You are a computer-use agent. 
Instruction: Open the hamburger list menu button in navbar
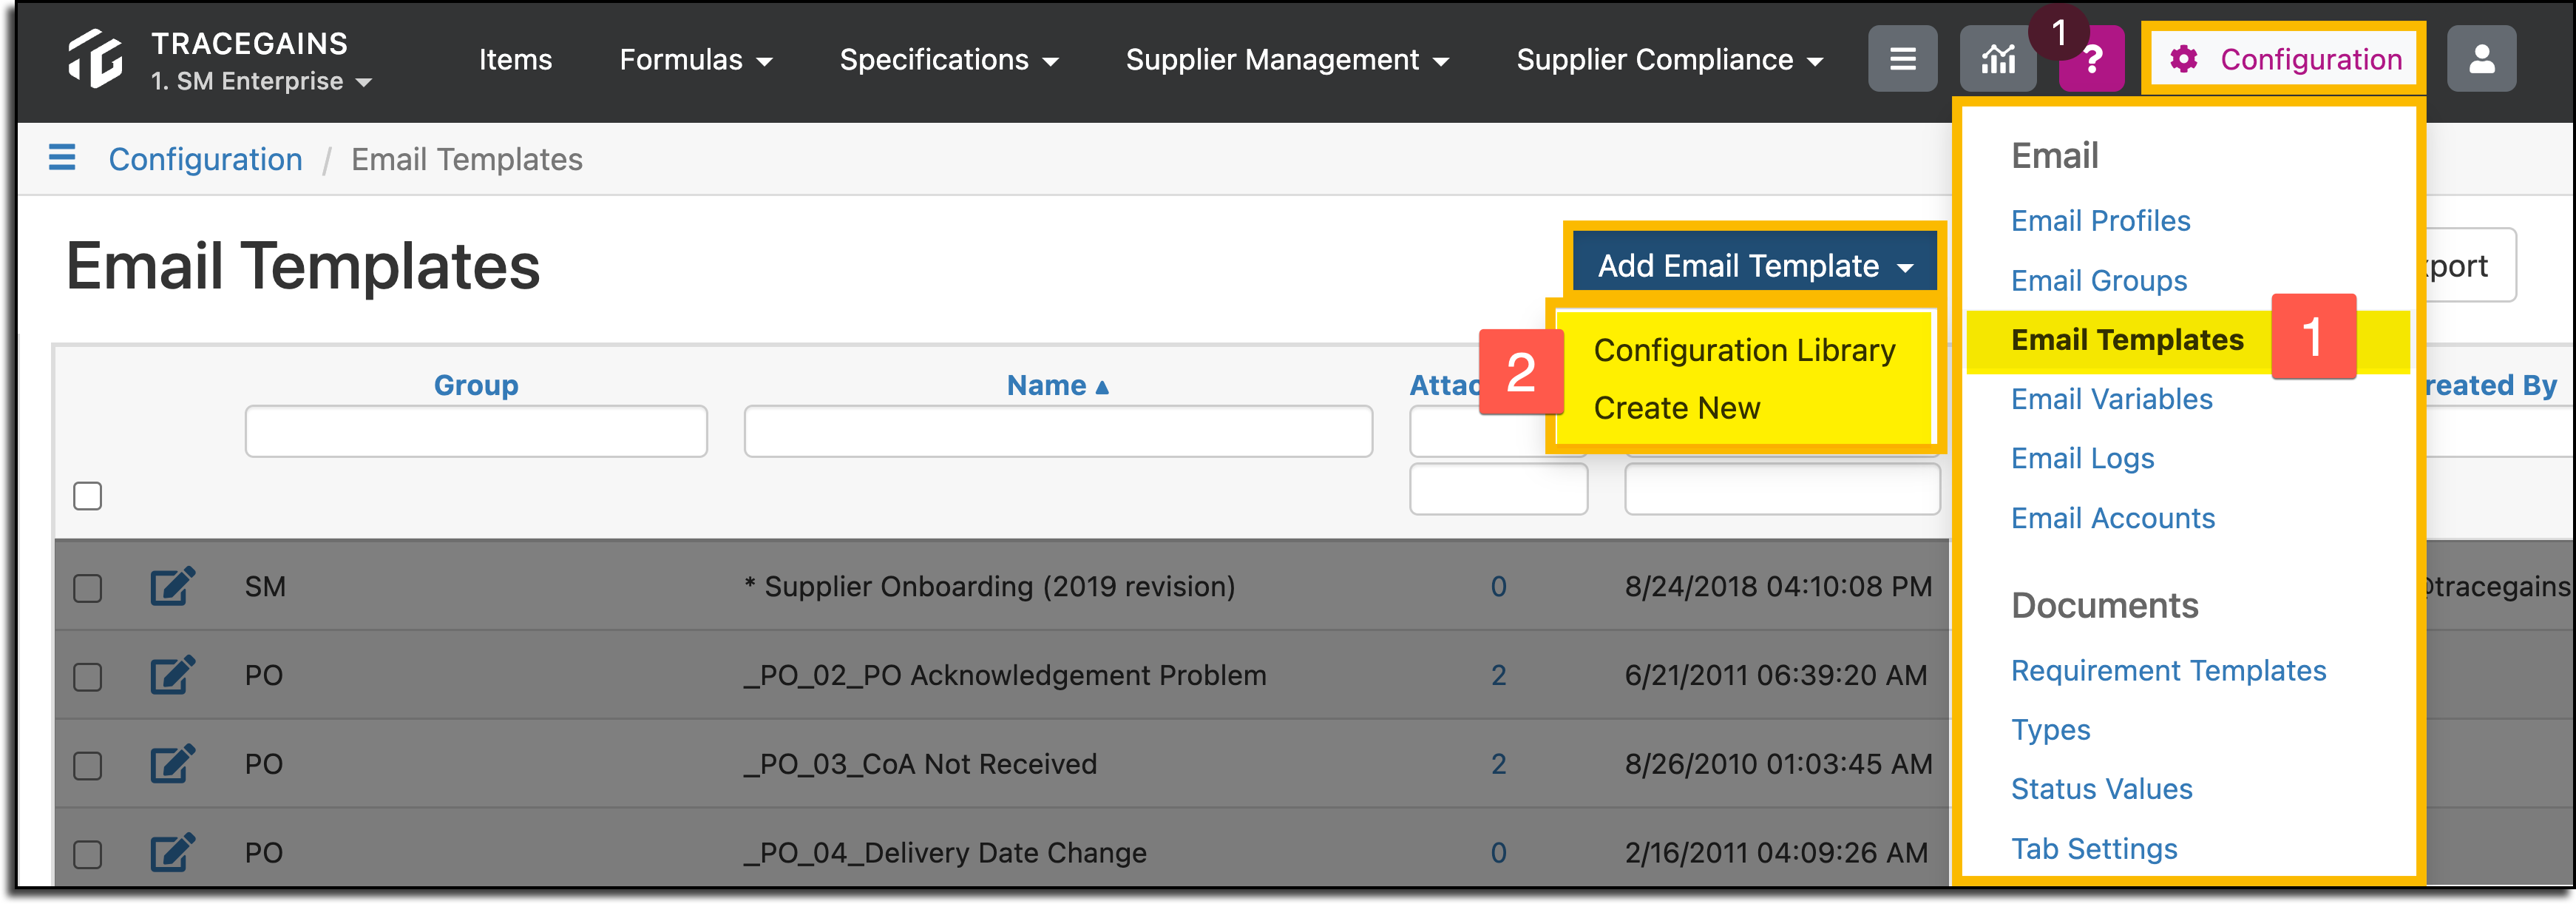coord(1902,59)
